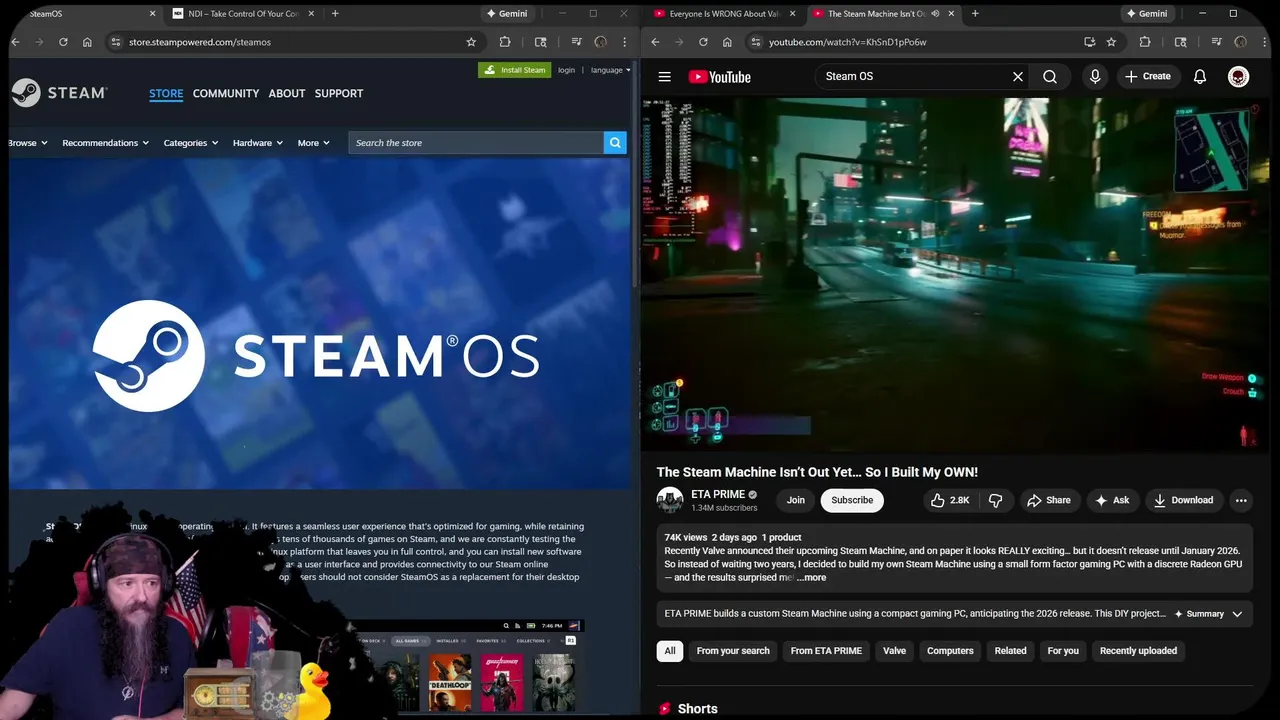Subscribe to ETA PRIME
The height and width of the screenshot is (720, 1280).
coord(852,500)
